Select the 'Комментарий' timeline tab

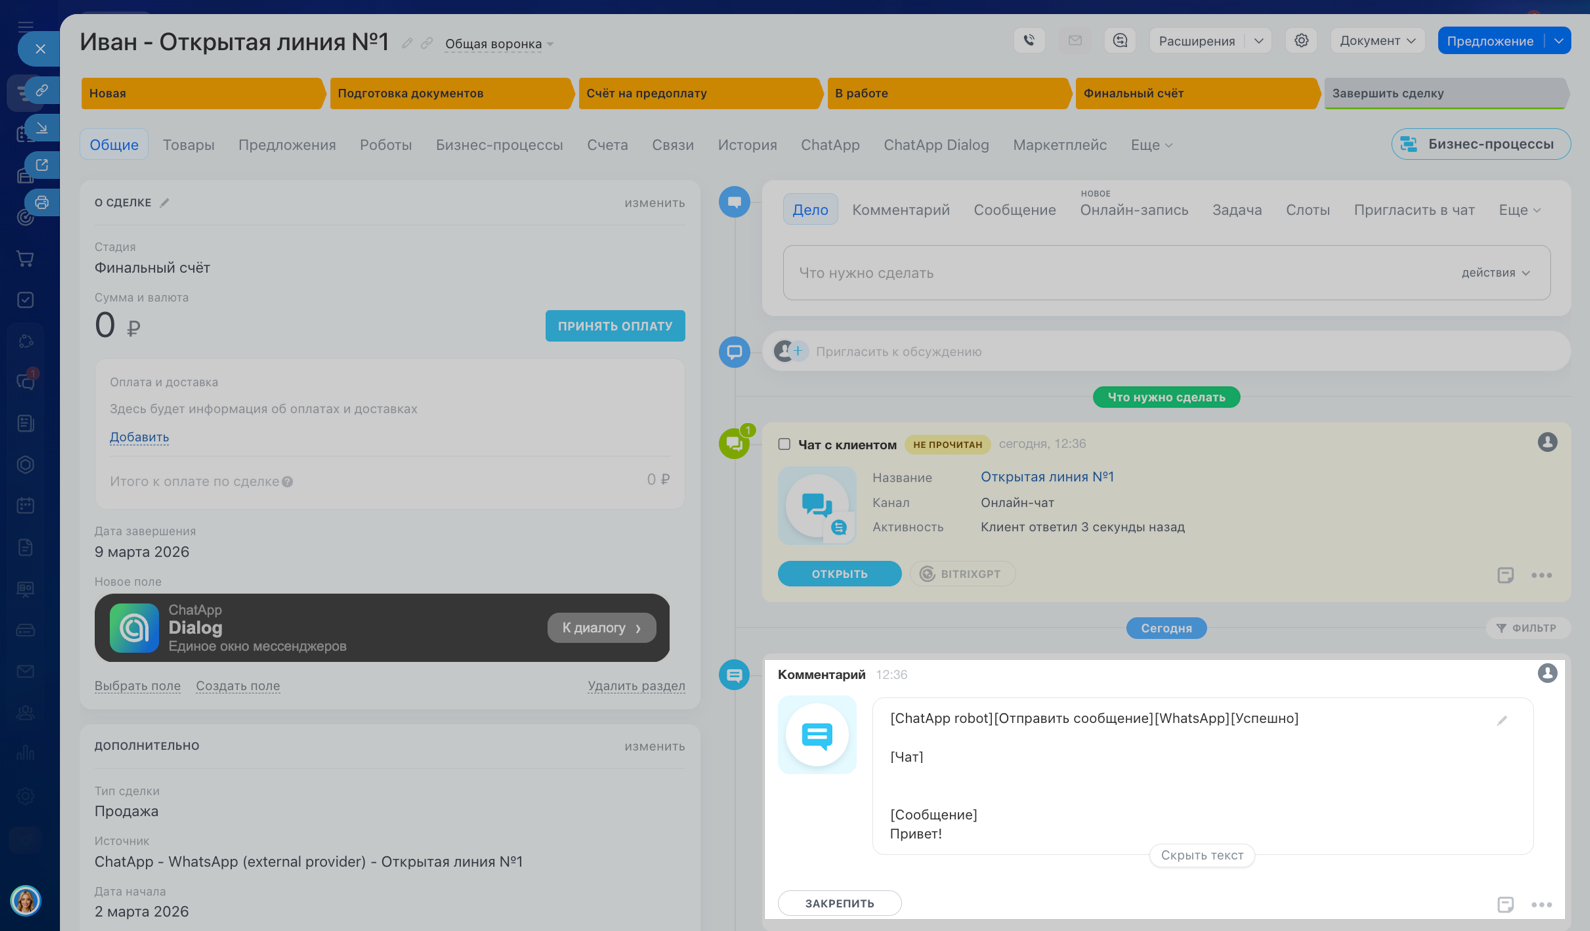(x=900, y=210)
